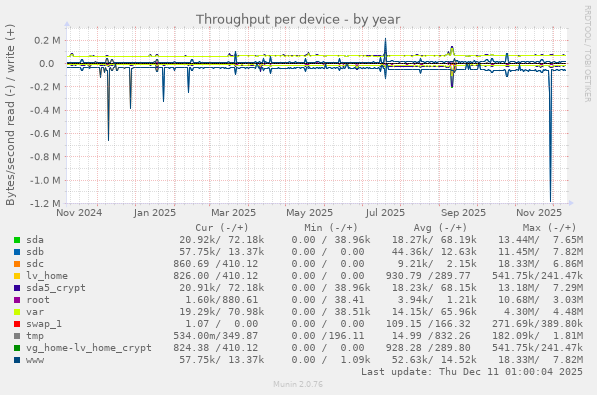The height and width of the screenshot is (395, 597).
Task: Click the dark green vg_home-lv_home_crypt swatch
Action: [17, 348]
